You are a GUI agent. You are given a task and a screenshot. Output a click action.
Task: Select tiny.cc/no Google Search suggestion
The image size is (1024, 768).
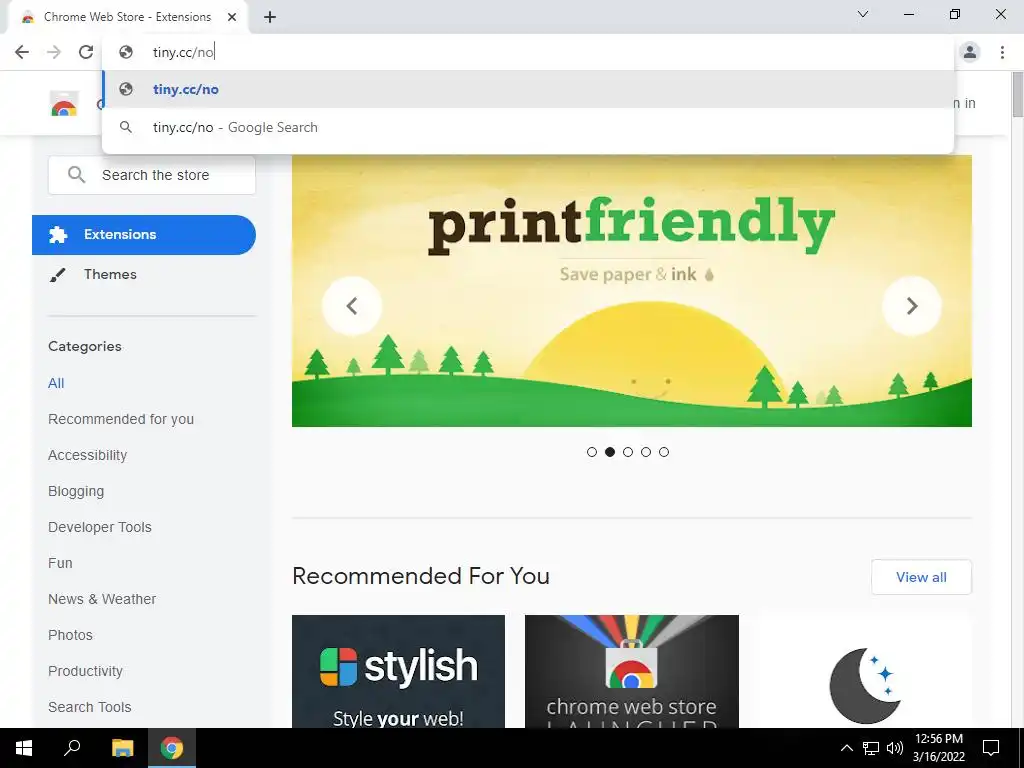click(x=528, y=127)
